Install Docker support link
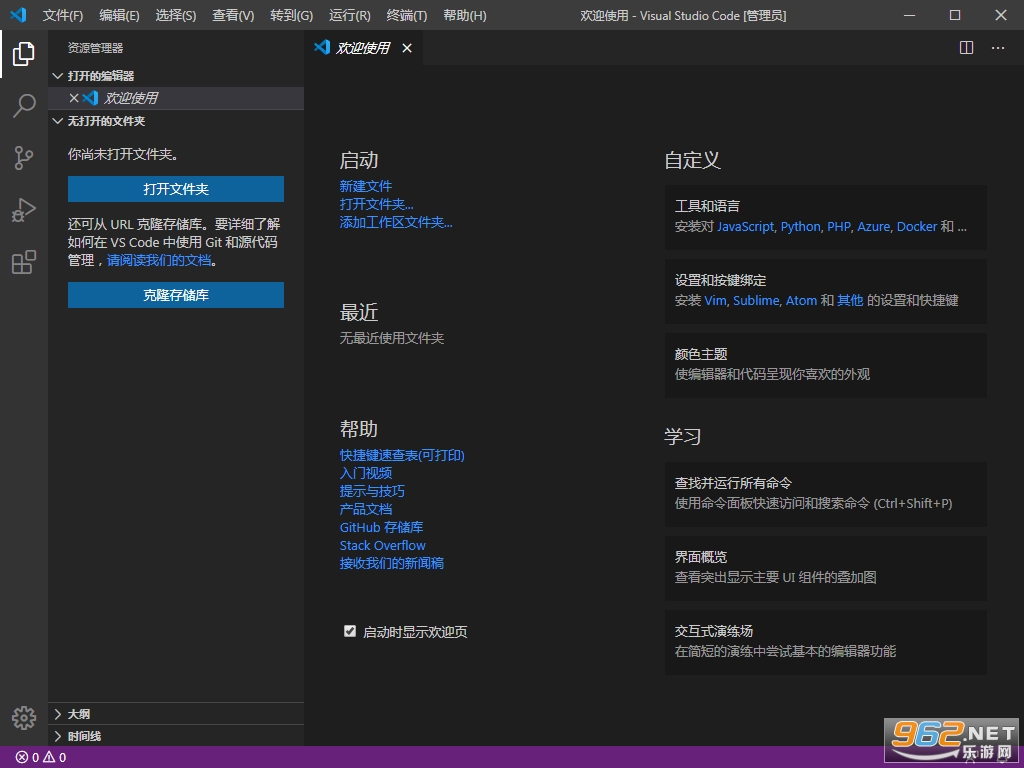The image size is (1024, 768). (x=916, y=227)
